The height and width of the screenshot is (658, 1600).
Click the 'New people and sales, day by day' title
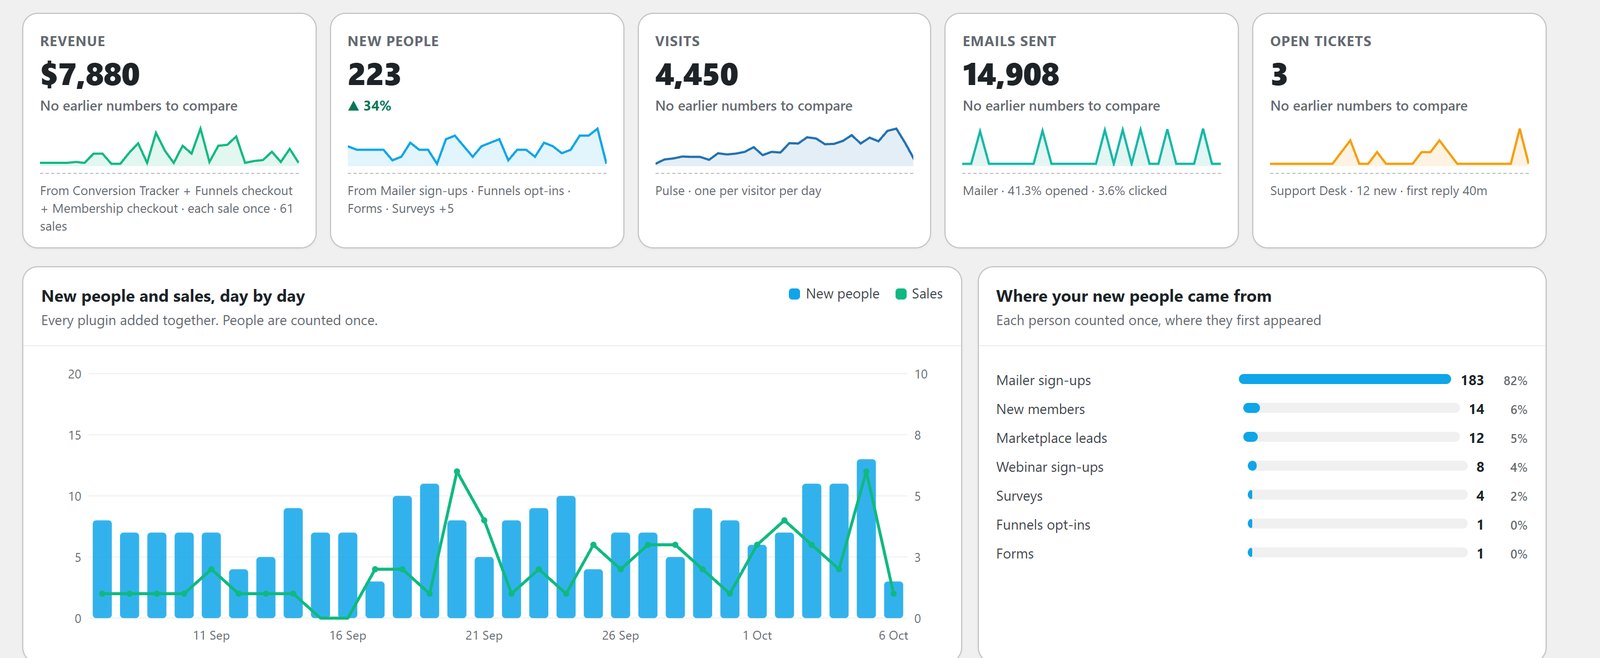[173, 296]
